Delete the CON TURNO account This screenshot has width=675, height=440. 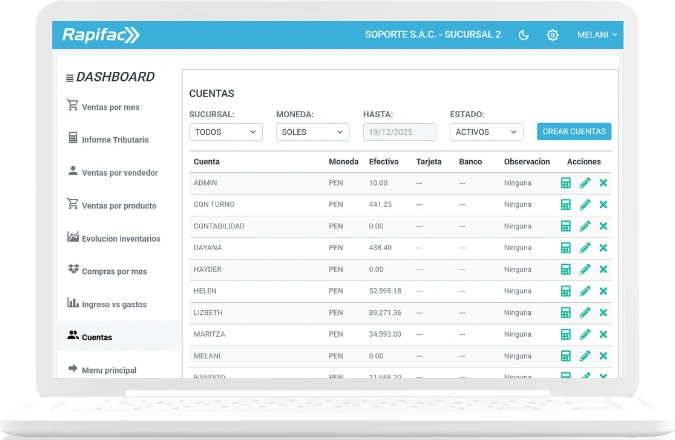[x=603, y=205]
